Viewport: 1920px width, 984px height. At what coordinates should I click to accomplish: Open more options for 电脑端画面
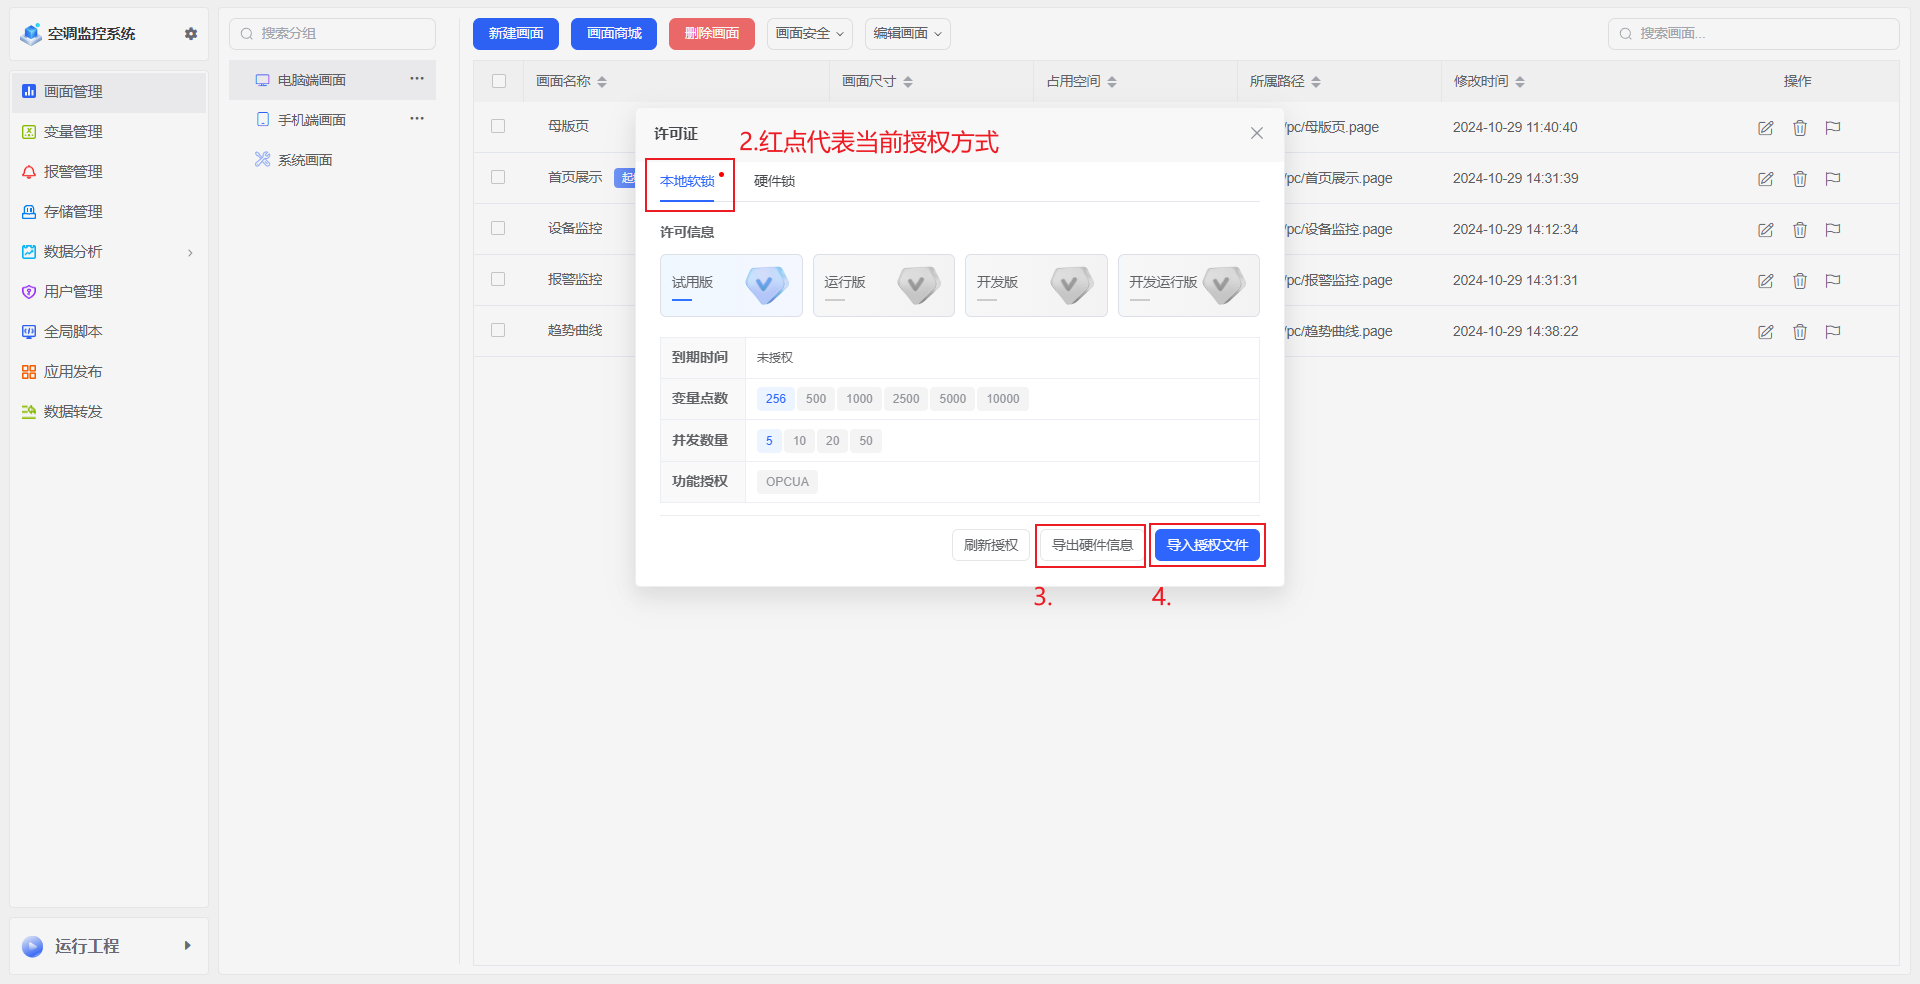(x=417, y=79)
